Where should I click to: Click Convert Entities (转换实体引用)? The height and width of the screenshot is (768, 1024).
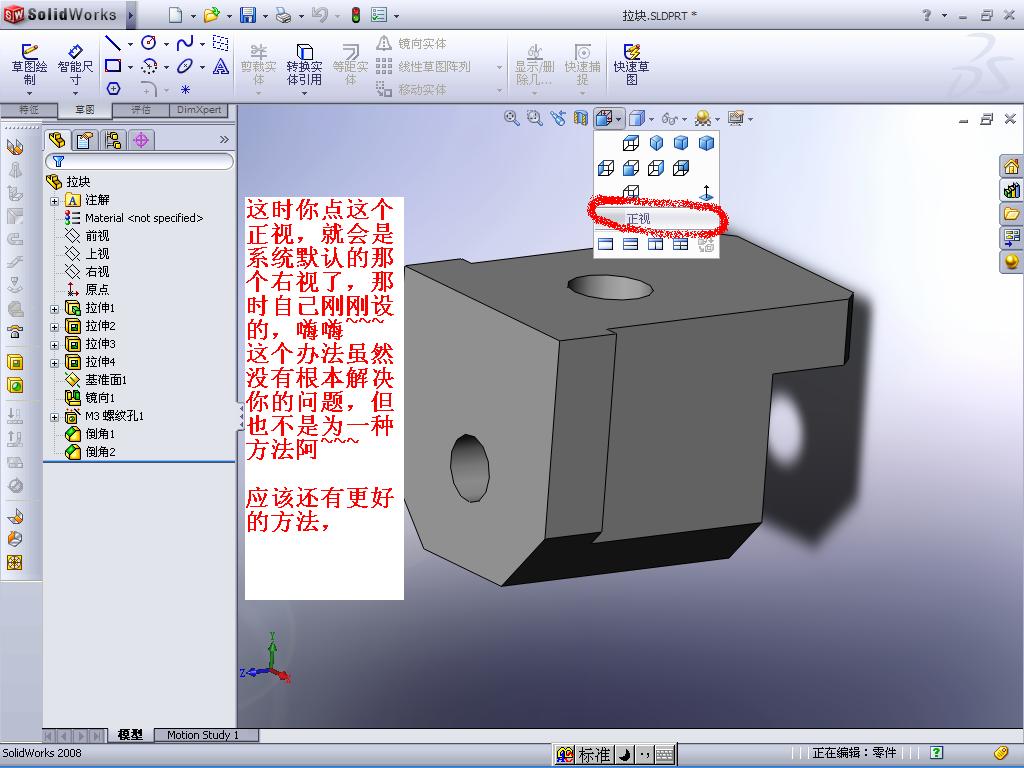pyautogui.click(x=304, y=65)
